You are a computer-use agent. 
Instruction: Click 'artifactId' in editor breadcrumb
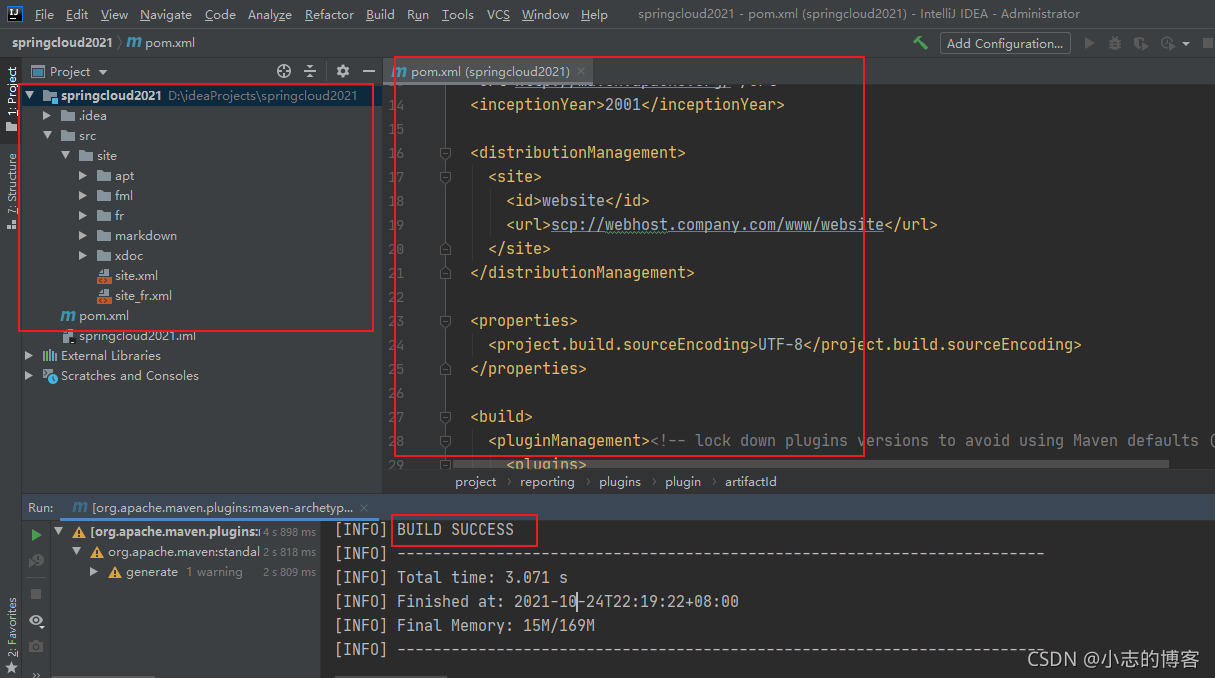(x=750, y=482)
